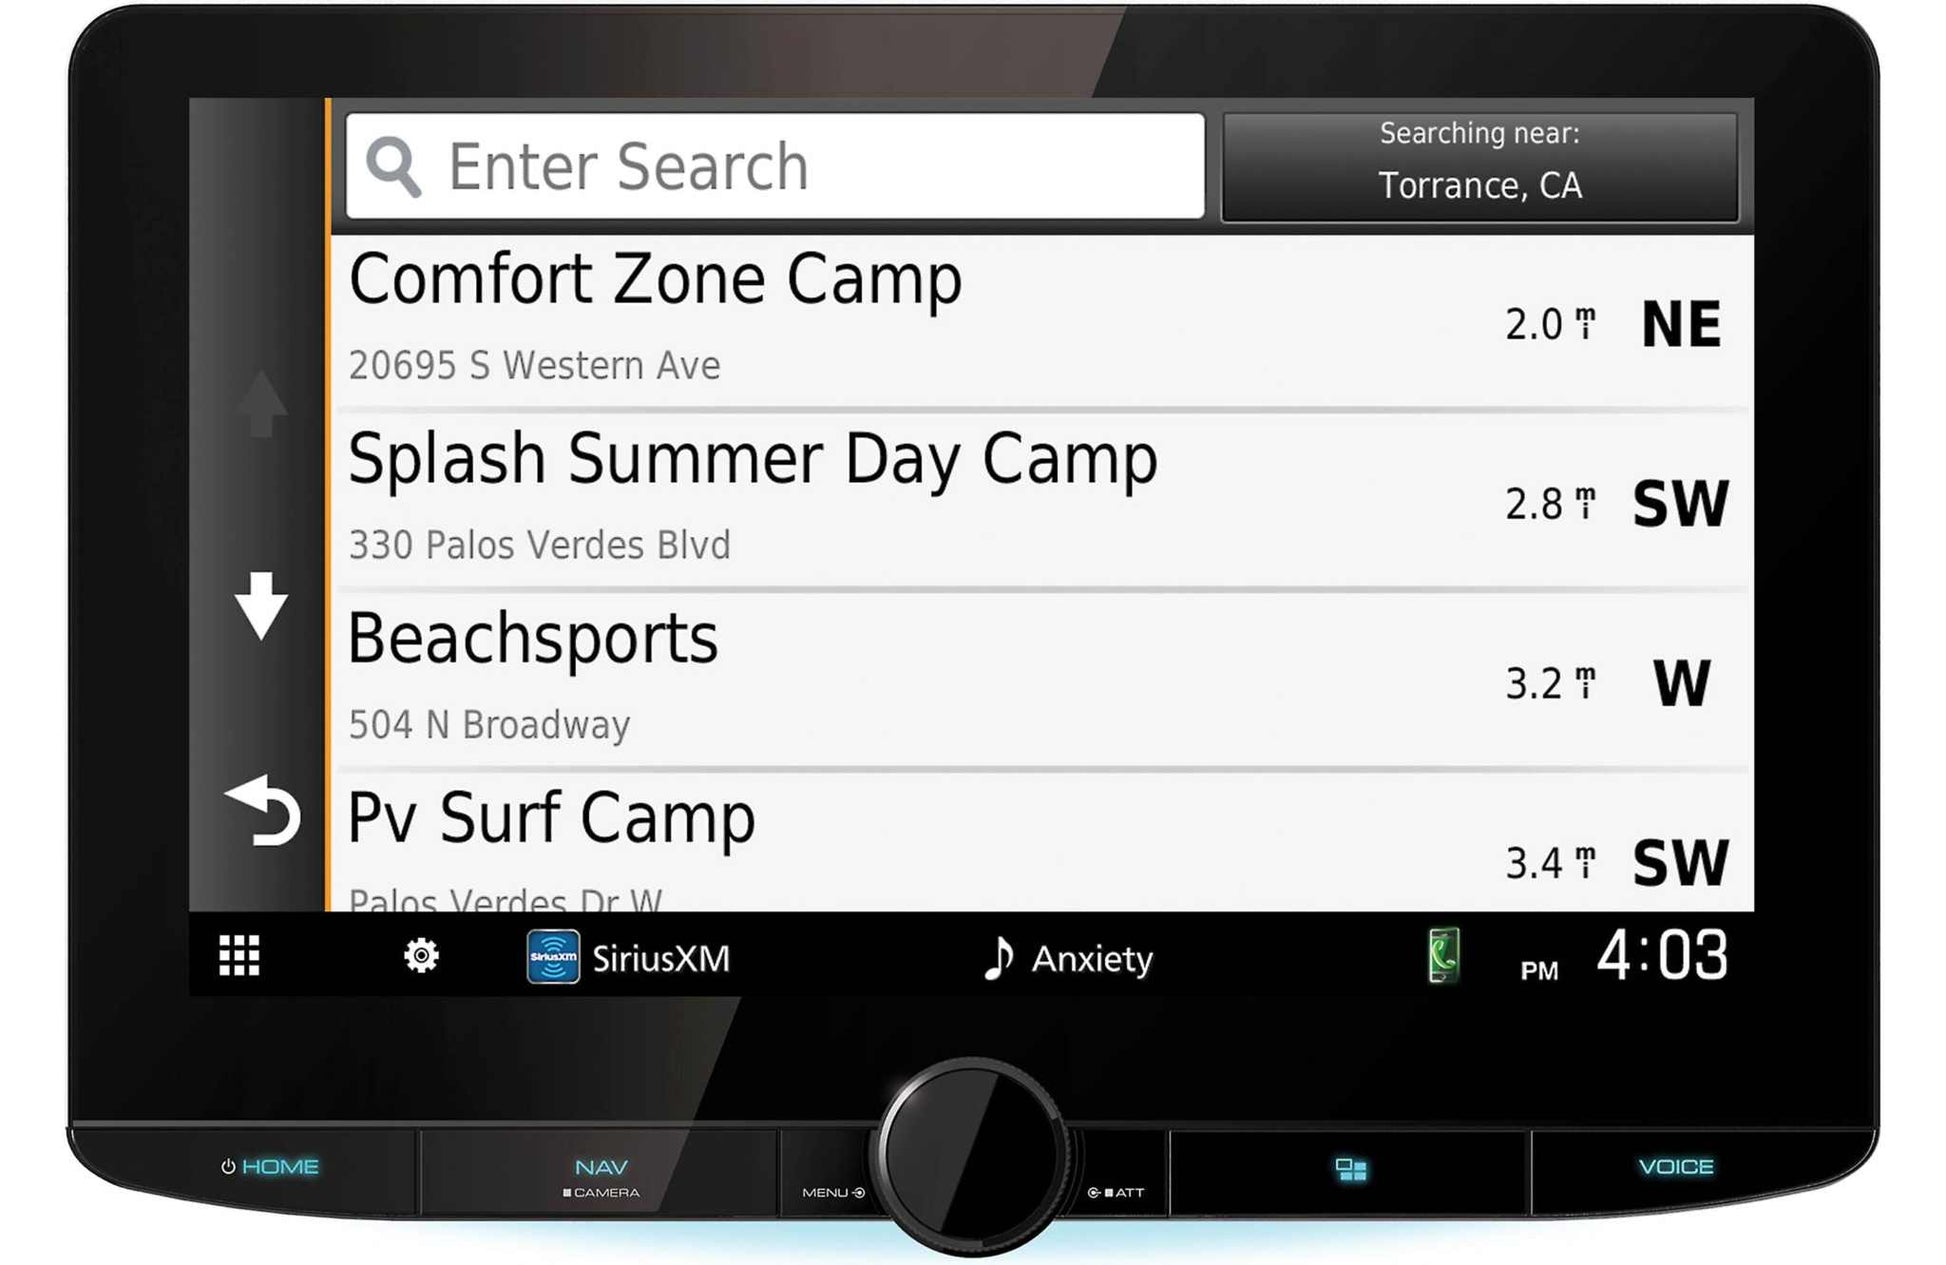Page up with the dimmed up arrow
Screen dimensions: 1946x1265
(x=262, y=403)
